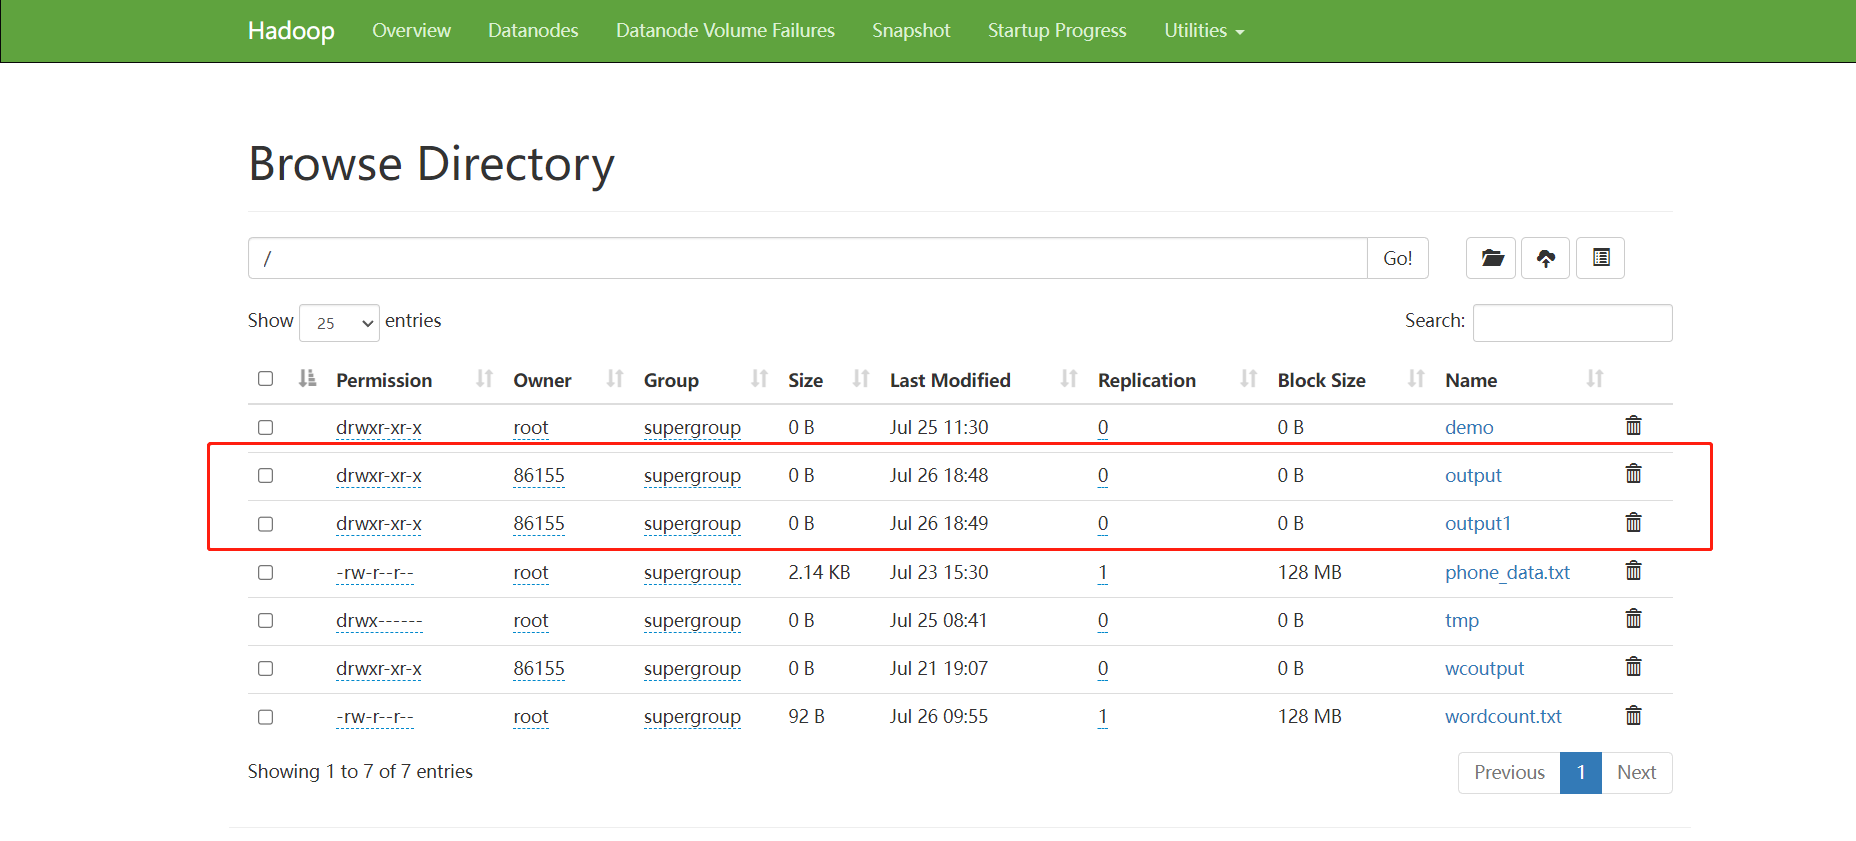Delete the output directory via trash icon
Viewport: 1856px width, 841px height.
[x=1633, y=474]
